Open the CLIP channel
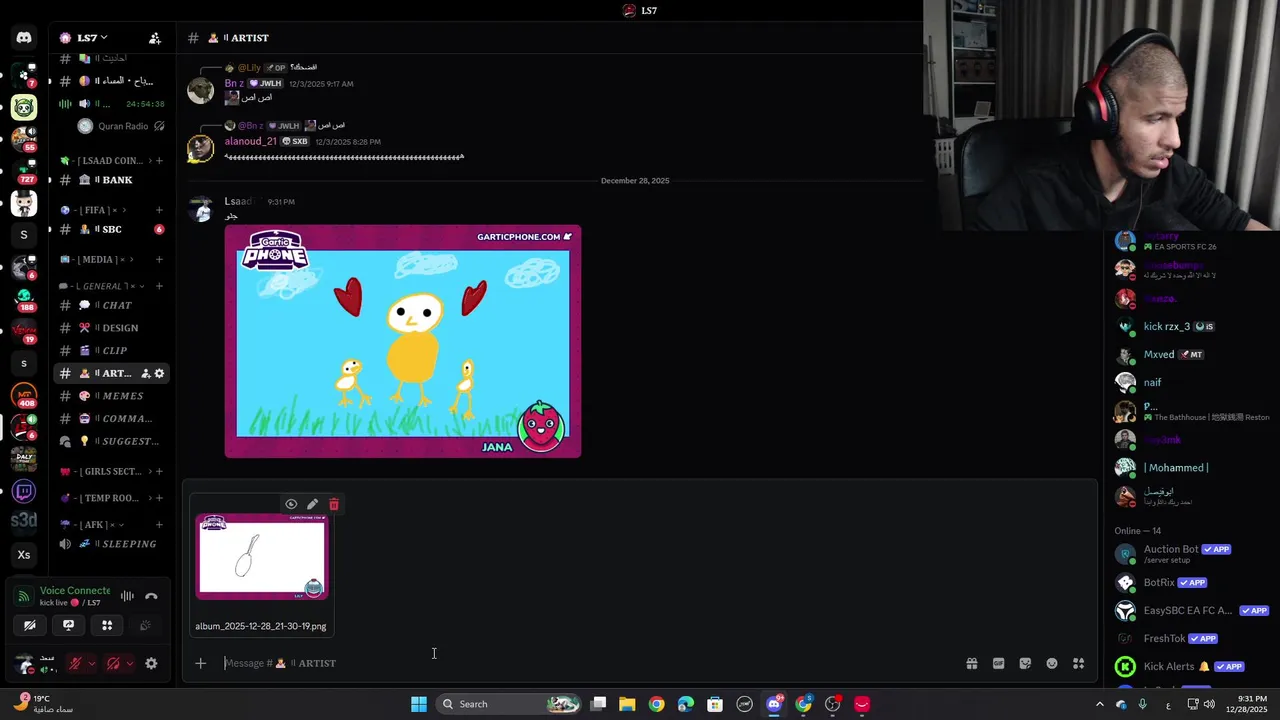The height and width of the screenshot is (720, 1280). (x=110, y=350)
